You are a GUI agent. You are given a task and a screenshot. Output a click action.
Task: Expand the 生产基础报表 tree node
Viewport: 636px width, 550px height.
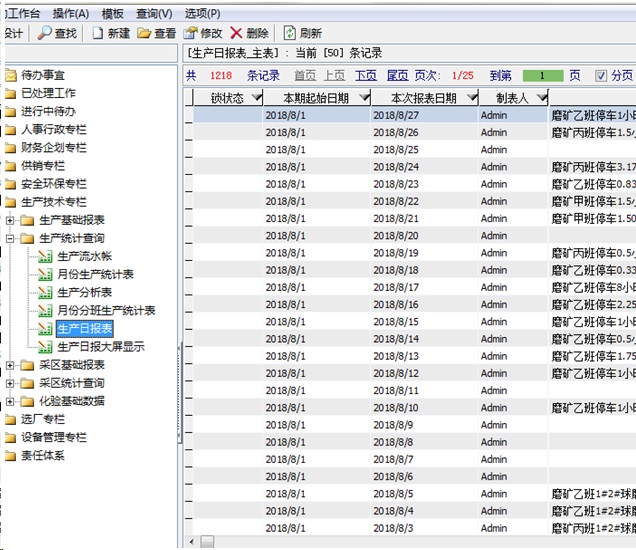(x=11, y=220)
